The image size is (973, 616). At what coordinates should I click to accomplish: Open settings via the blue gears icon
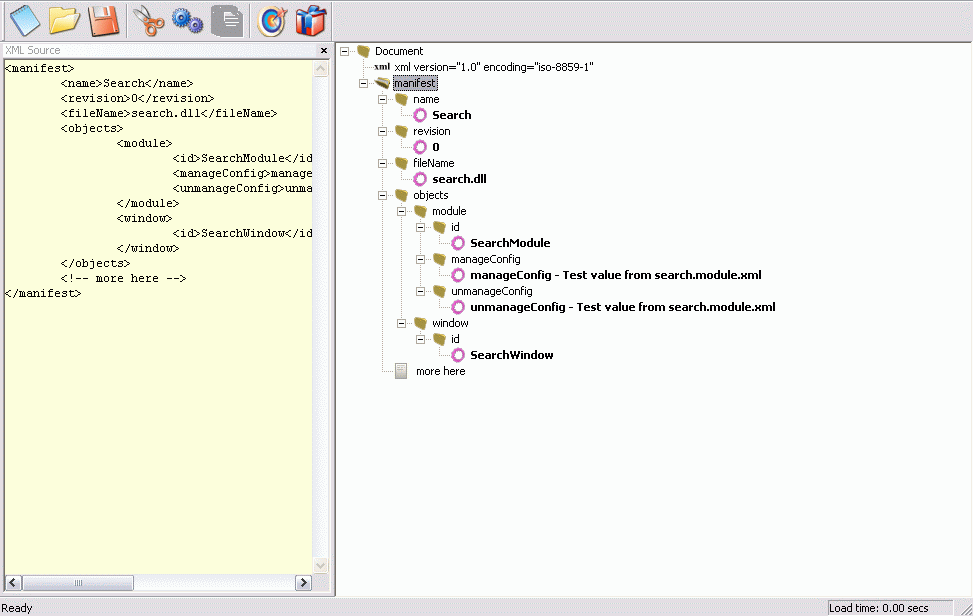tap(186, 20)
